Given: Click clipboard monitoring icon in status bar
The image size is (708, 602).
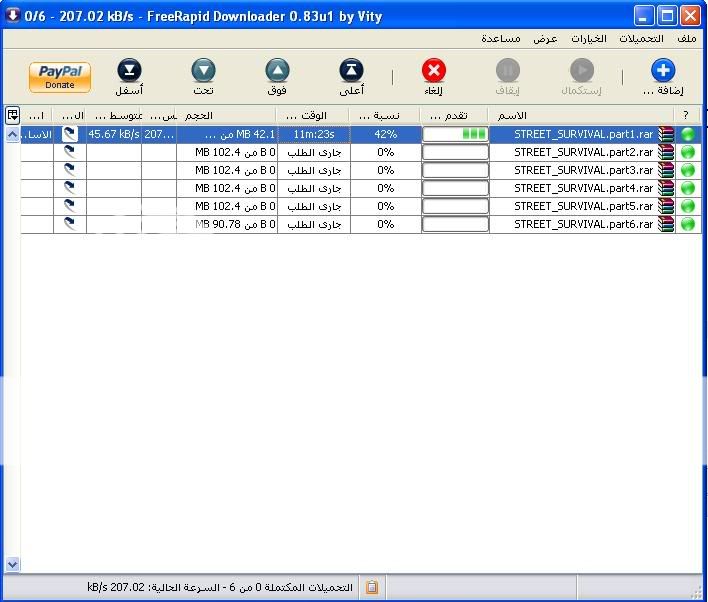Looking at the screenshot, I should (372, 587).
